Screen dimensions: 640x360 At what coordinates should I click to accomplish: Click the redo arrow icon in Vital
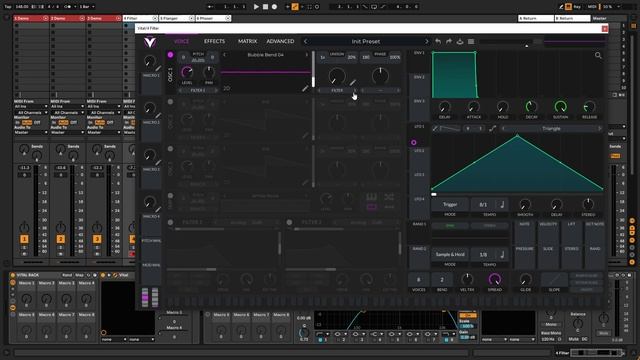click(x=449, y=41)
